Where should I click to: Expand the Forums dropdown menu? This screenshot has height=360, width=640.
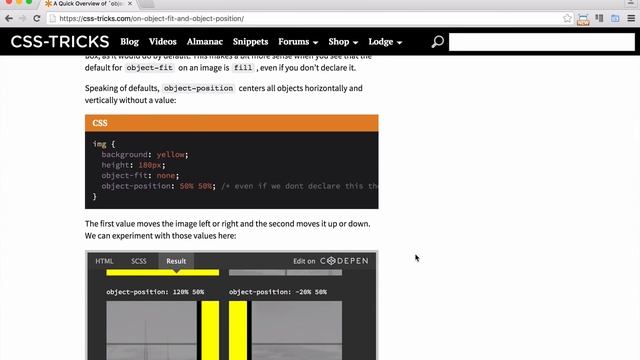pyautogui.click(x=298, y=42)
